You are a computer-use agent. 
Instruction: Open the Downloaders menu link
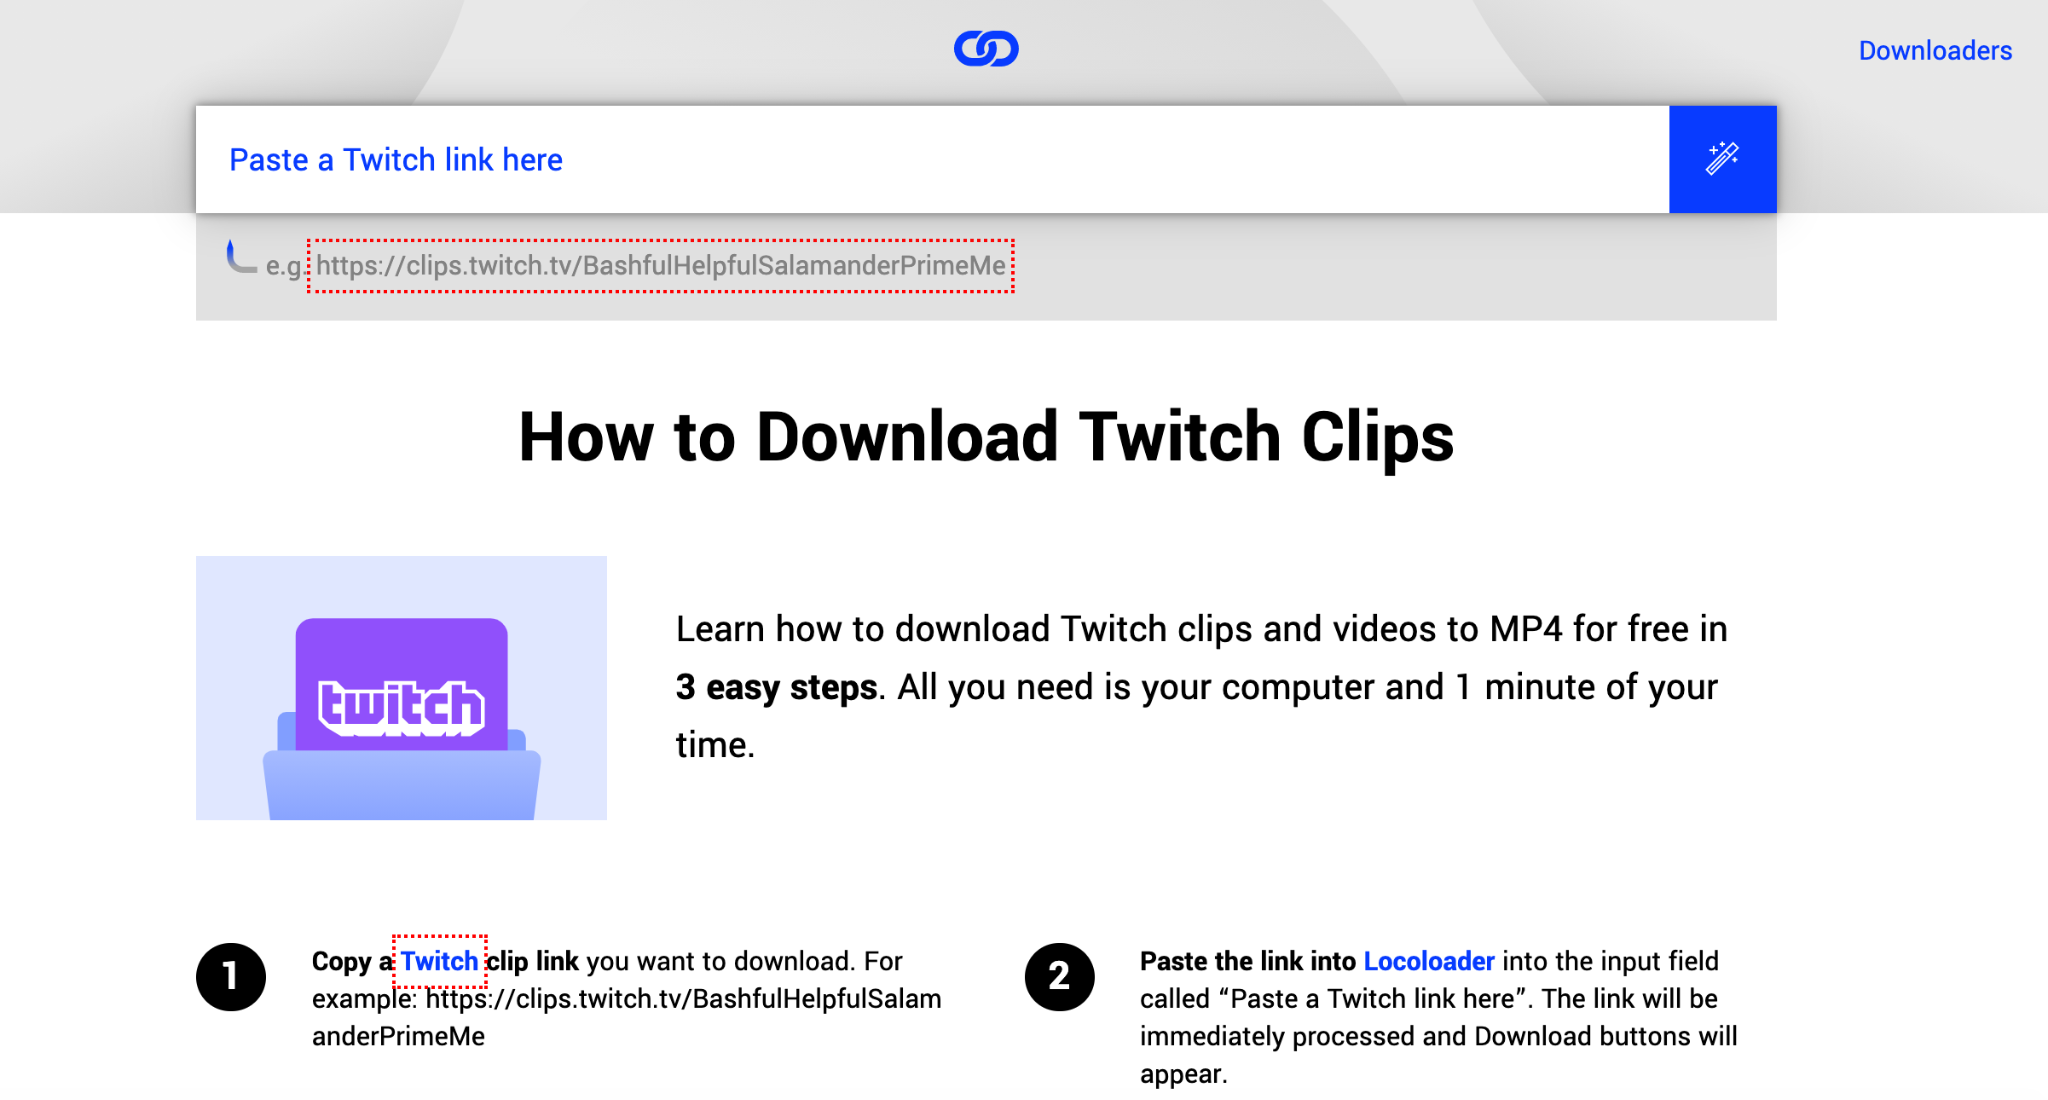pos(1935,50)
